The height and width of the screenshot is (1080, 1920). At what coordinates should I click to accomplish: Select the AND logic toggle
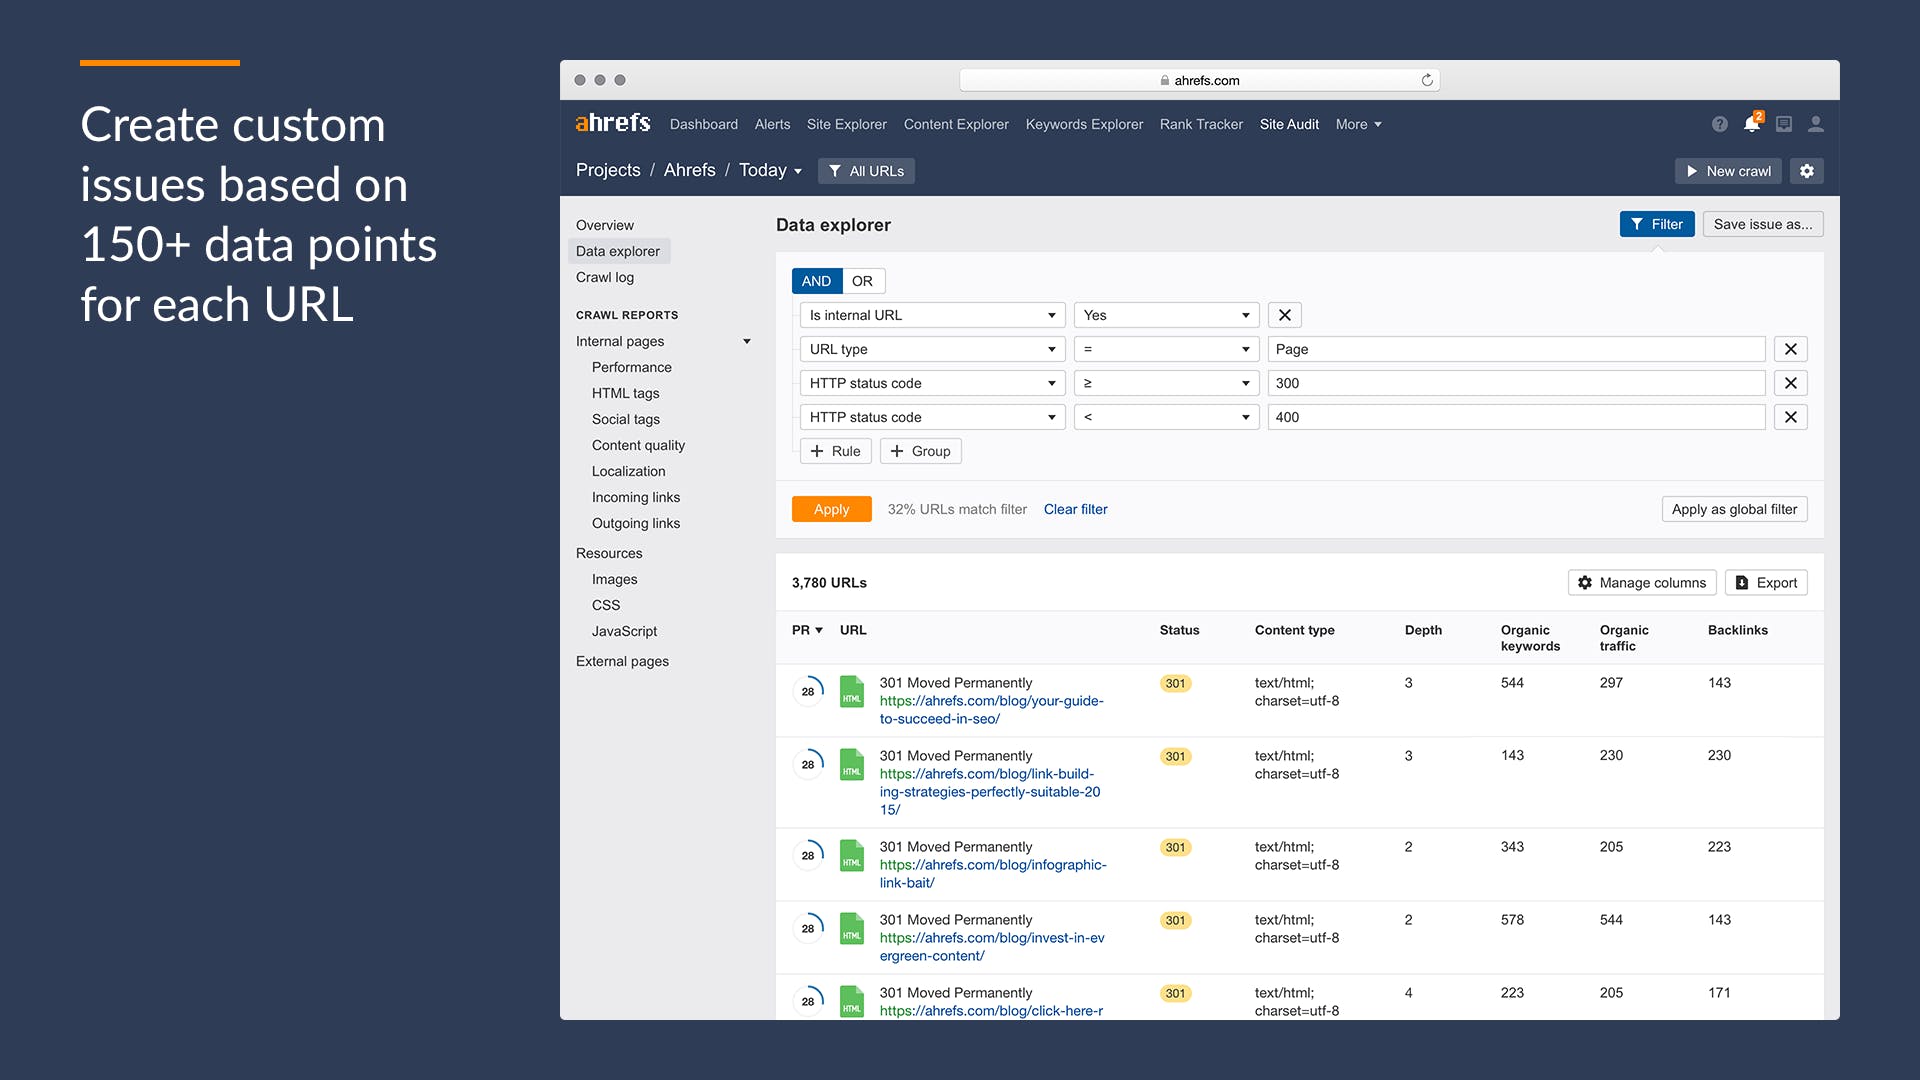[x=816, y=281]
